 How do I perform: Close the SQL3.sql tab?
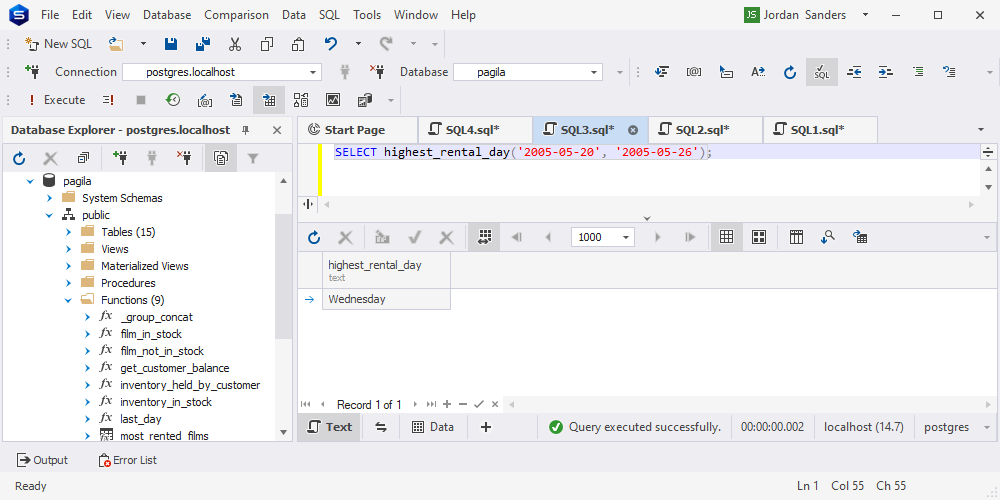[x=633, y=130]
